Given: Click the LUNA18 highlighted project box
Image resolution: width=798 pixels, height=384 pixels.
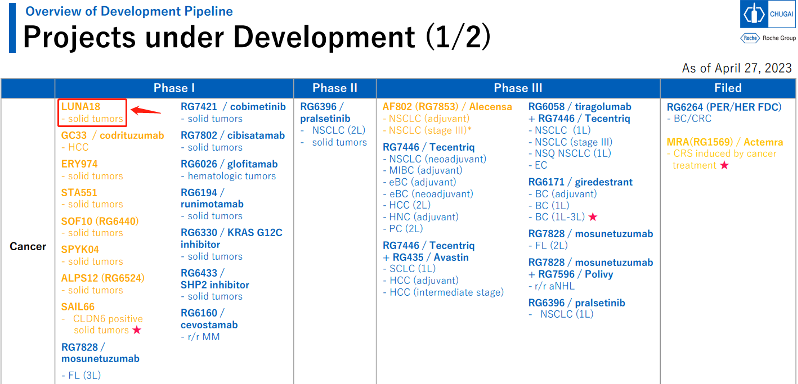Looking at the screenshot, I should tap(92, 112).
